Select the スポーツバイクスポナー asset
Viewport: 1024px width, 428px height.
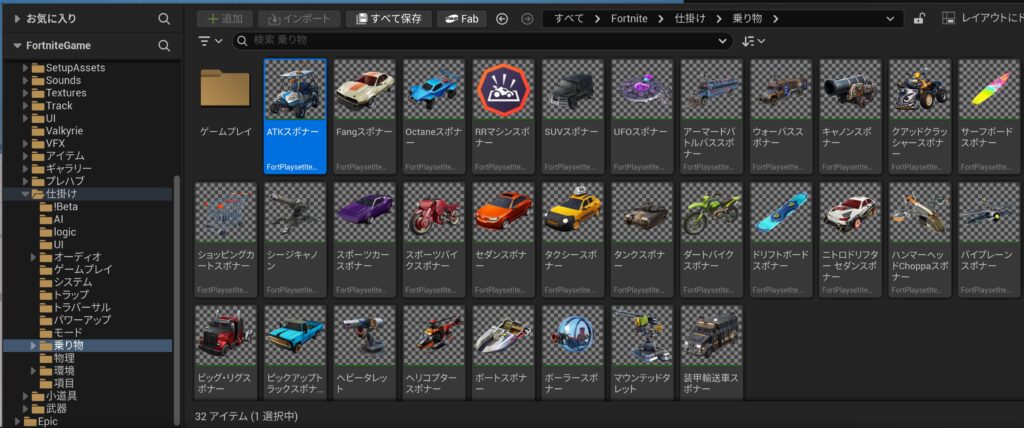pos(434,240)
